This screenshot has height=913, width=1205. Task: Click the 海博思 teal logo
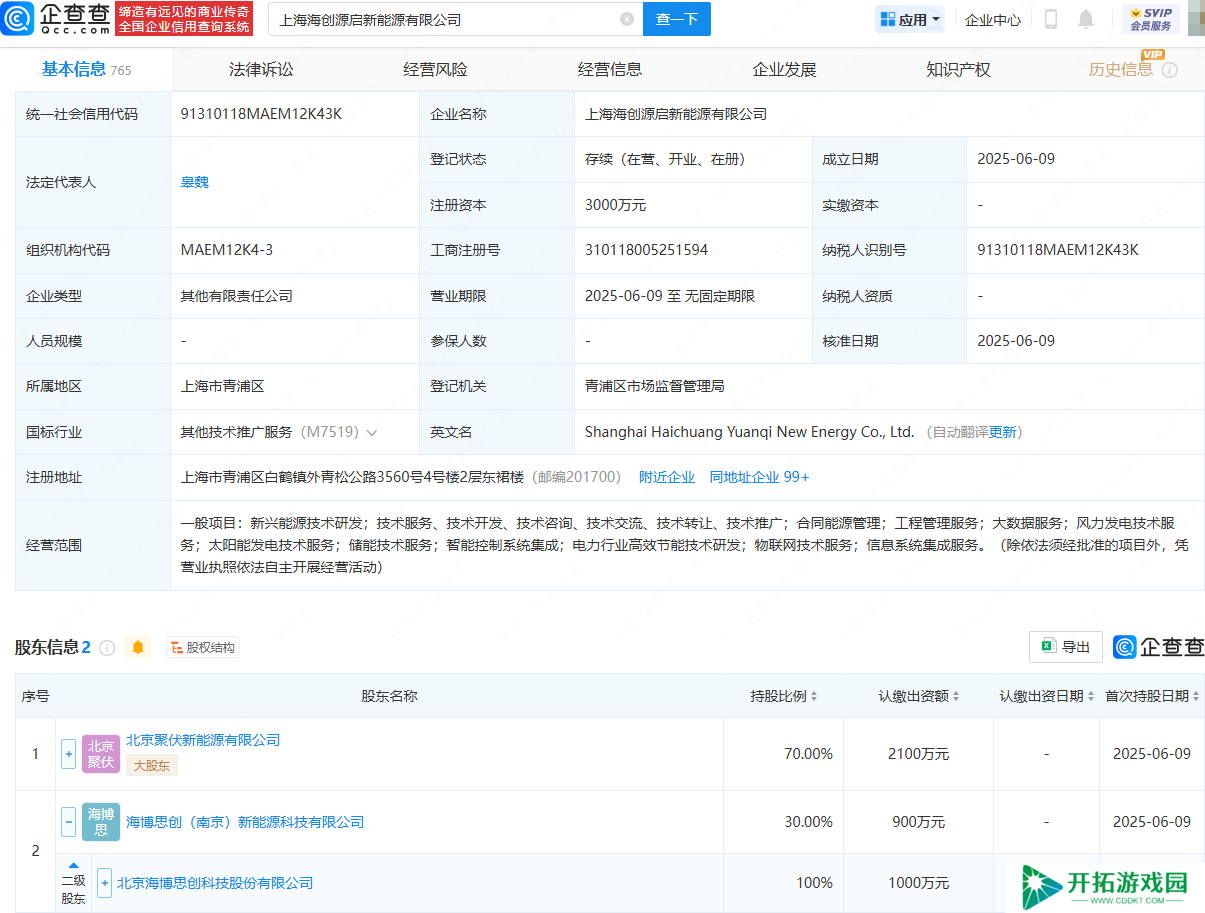click(x=101, y=822)
